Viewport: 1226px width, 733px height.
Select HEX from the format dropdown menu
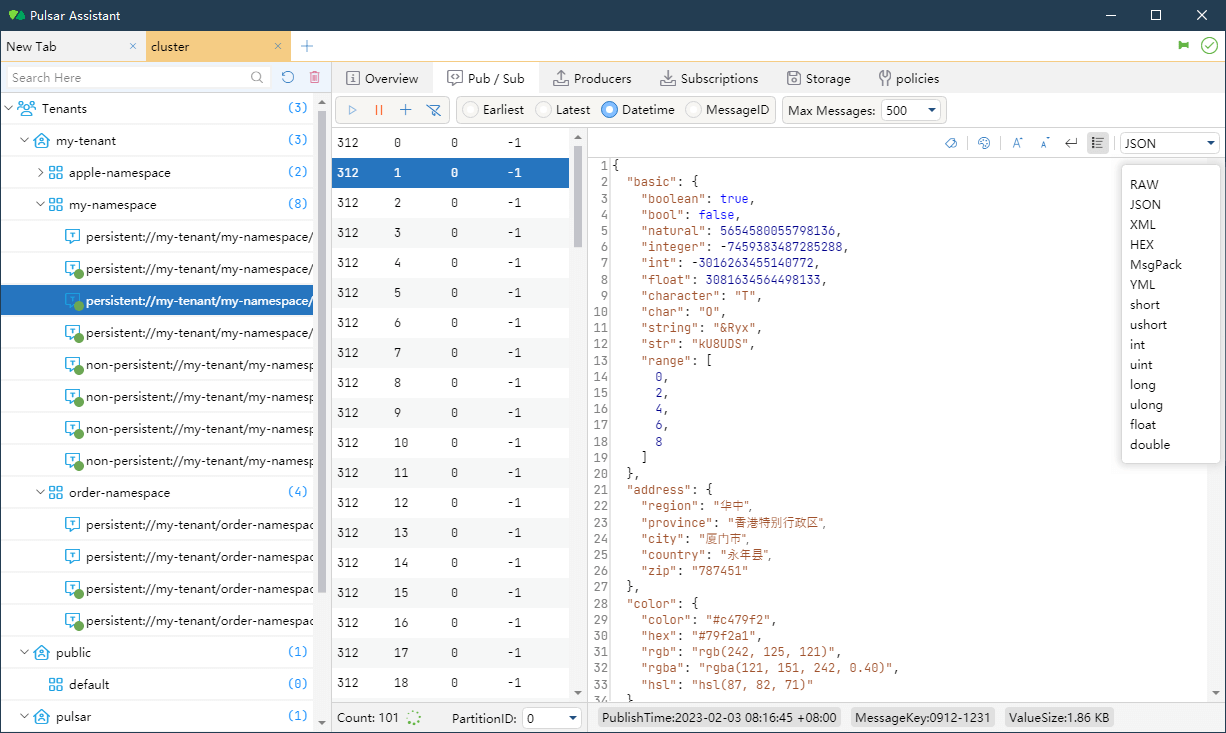coord(1142,244)
